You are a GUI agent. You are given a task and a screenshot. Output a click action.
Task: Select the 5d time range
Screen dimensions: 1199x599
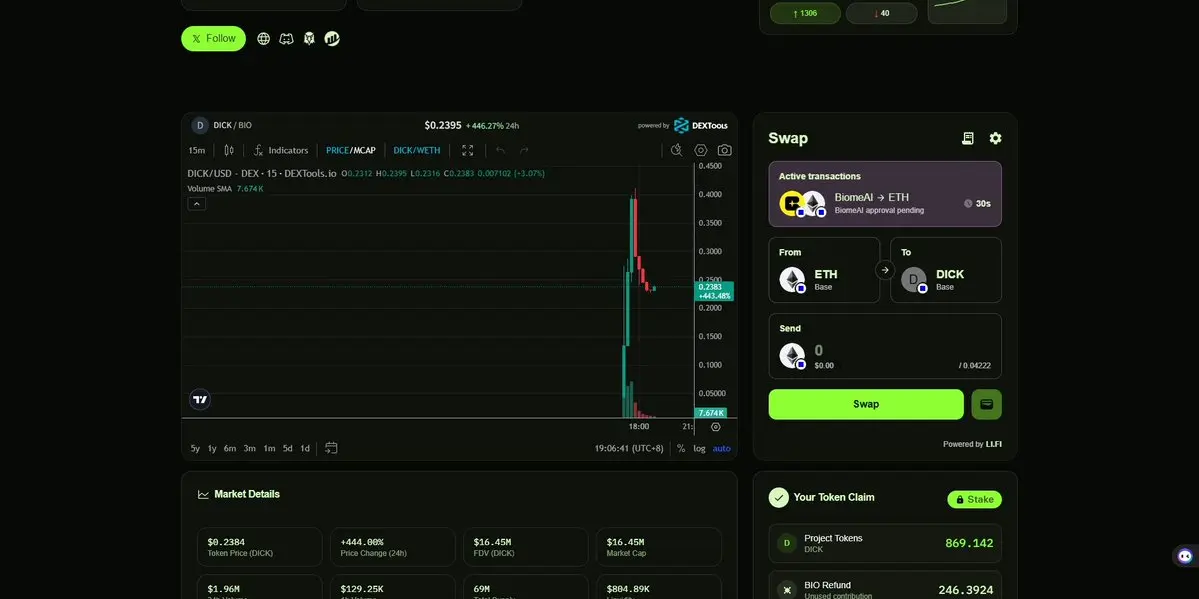pyautogui.click(x=288, y=448)
